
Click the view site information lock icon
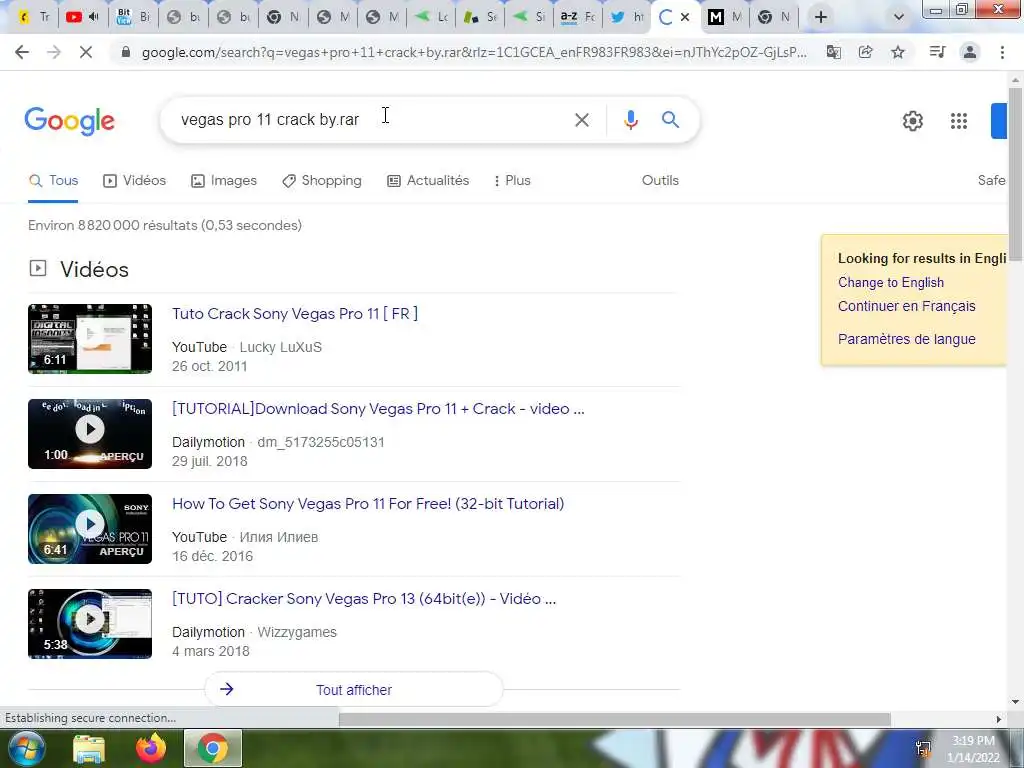pos(126,52)
